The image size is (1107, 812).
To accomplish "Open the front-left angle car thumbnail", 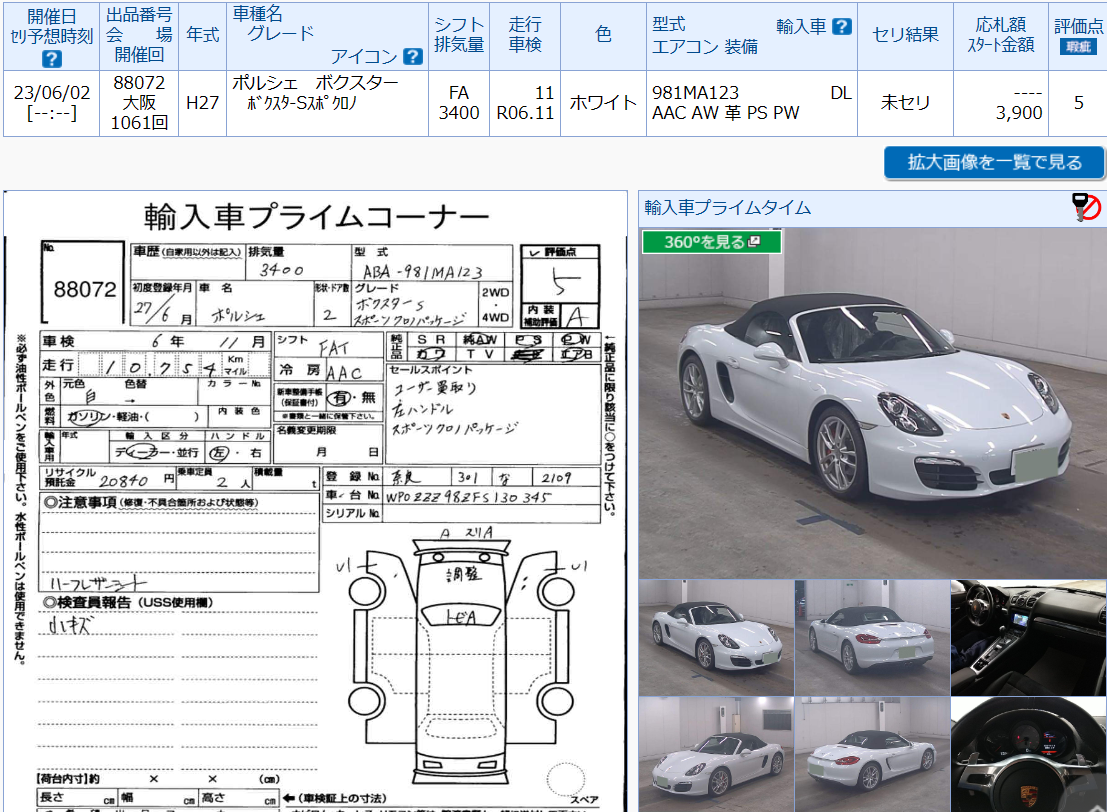I will coord(717,638).
